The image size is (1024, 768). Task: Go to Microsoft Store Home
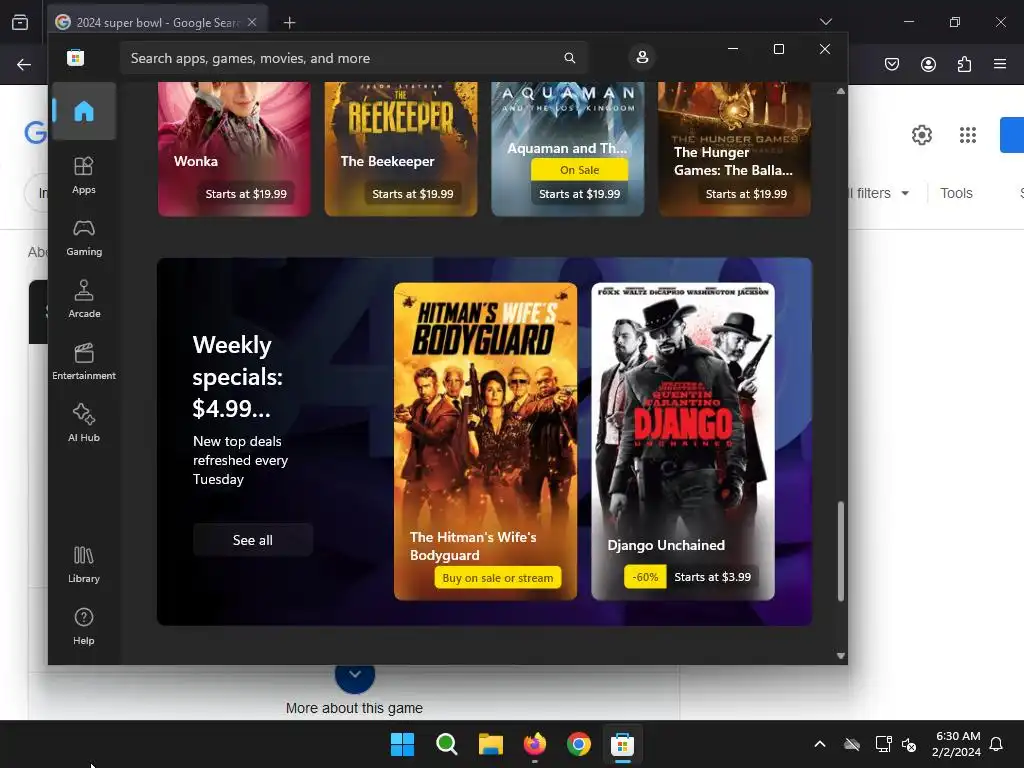[x=84, y=111]
